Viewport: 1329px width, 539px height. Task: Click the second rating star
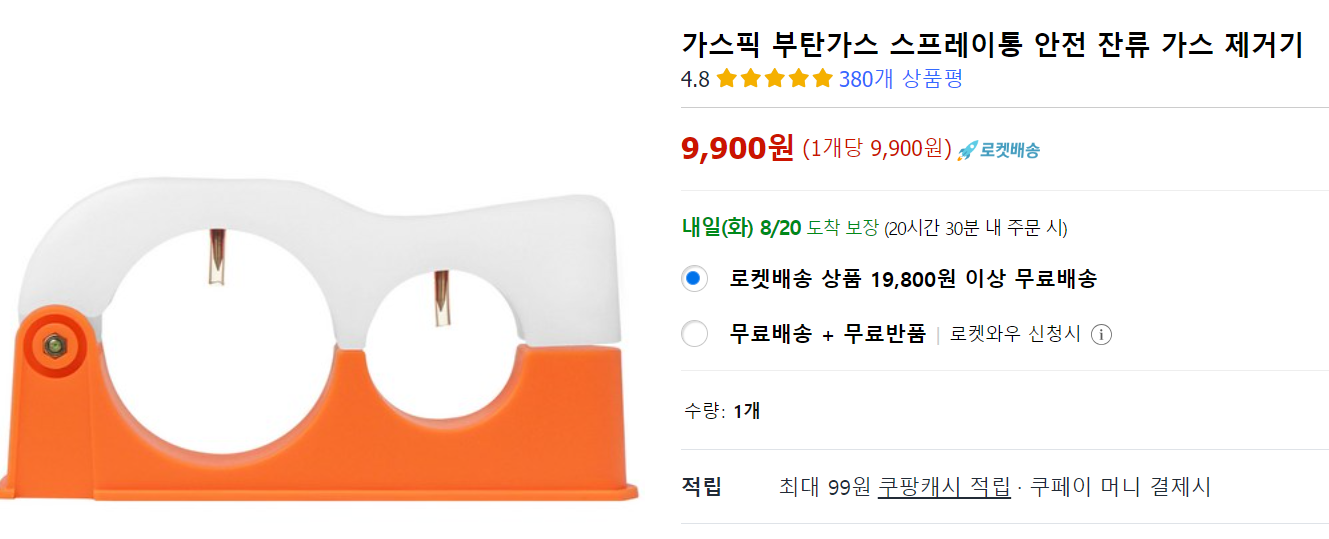point(751,79)
